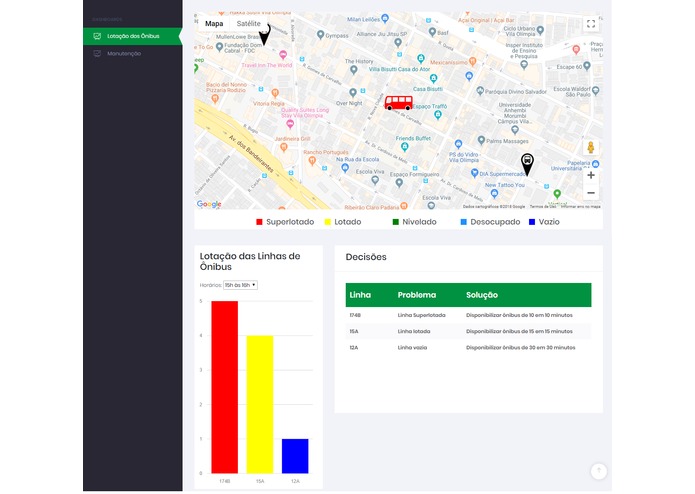
Task: Click the Street View pegman icon
Action: click(x=591, y=147)
